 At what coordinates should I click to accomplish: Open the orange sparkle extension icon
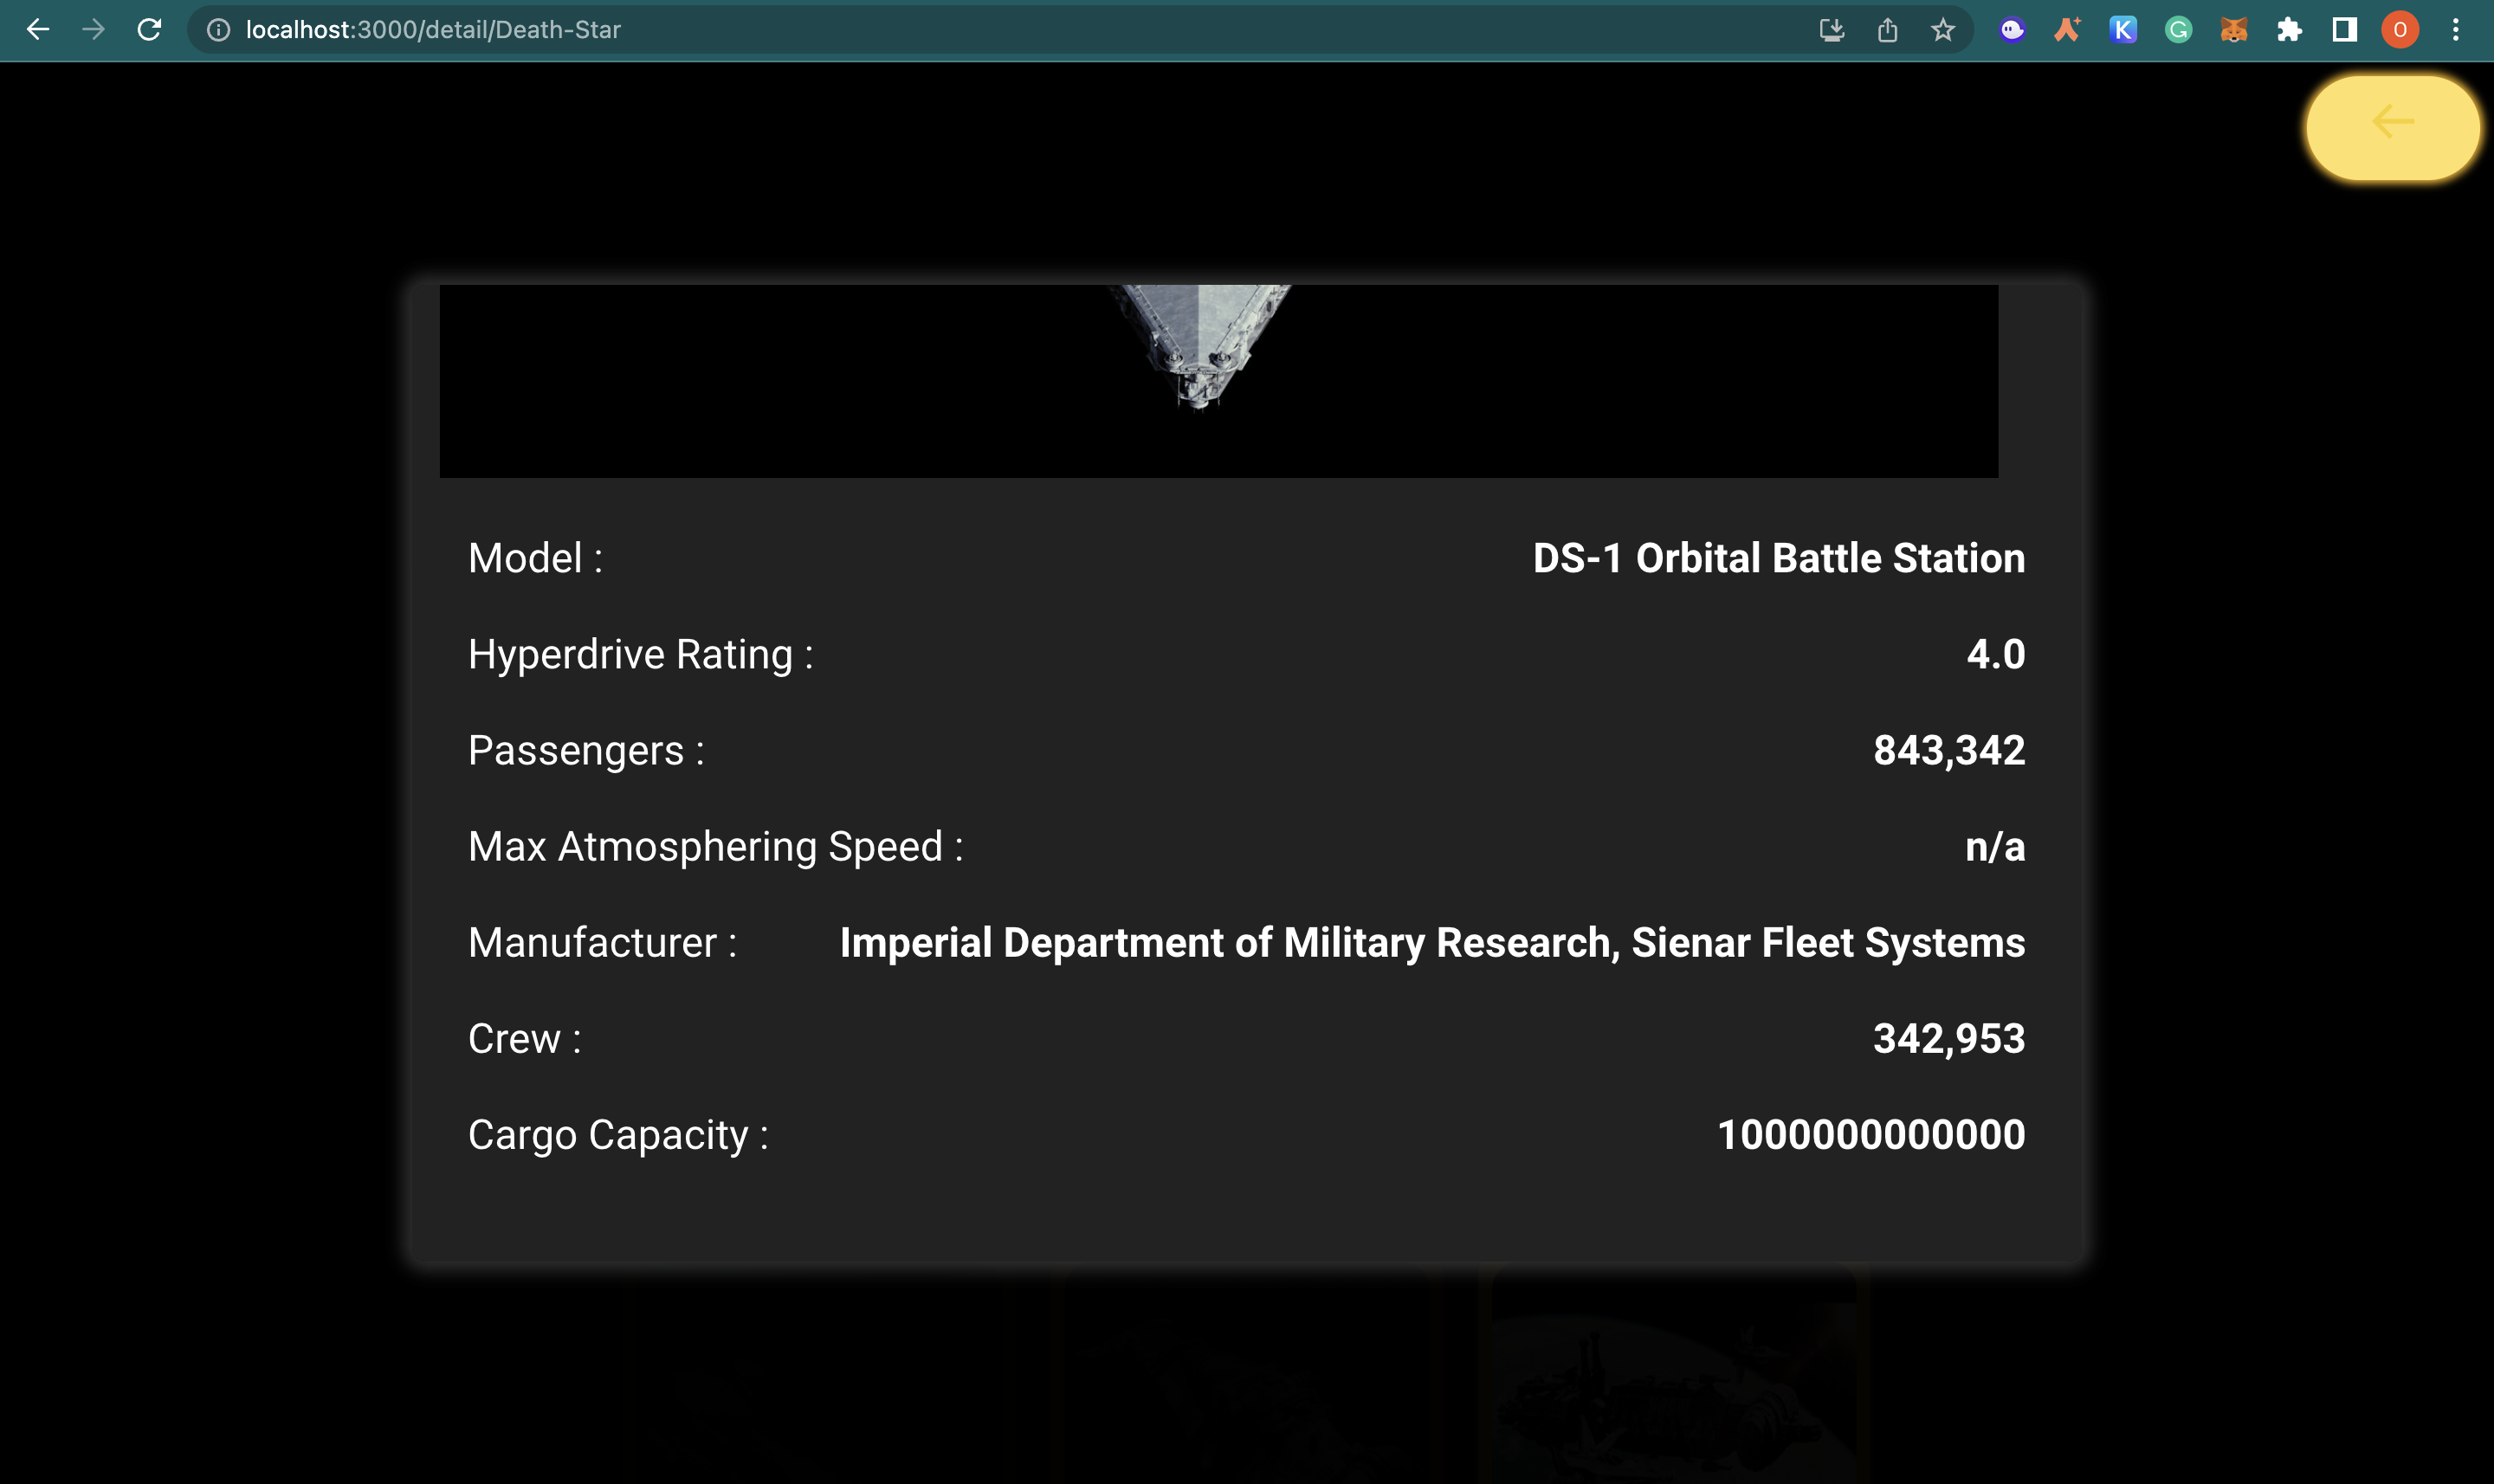[2067, 30]
